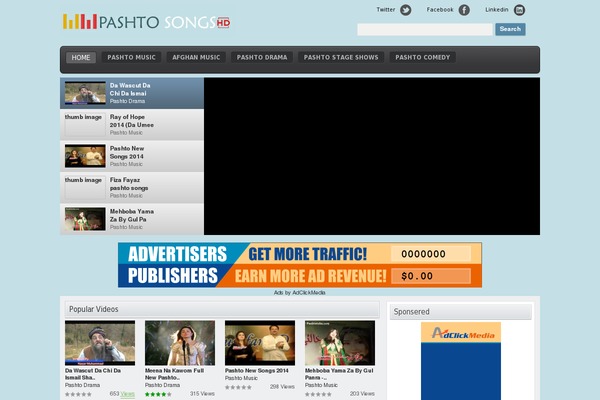
Task: Select Pashto New Songs 2014 playlist item
Action: (132, 156)
